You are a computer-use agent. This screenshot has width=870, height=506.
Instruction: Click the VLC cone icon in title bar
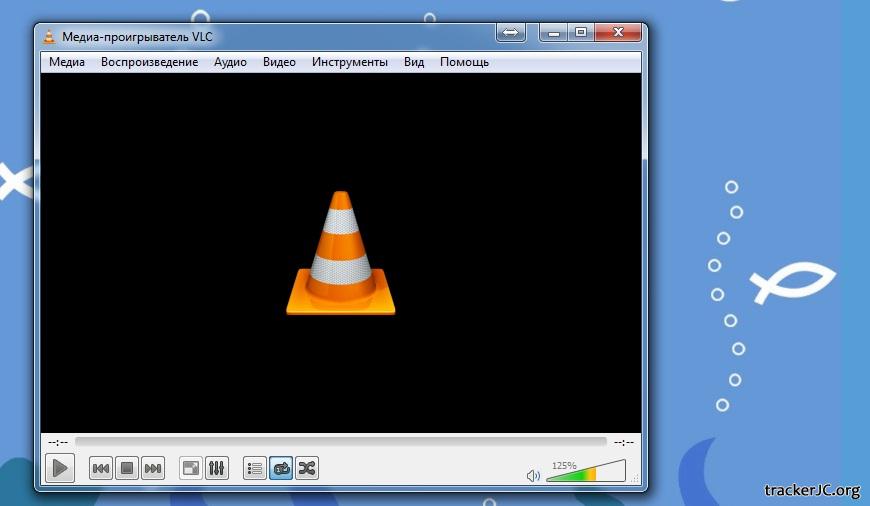point(50,37)
